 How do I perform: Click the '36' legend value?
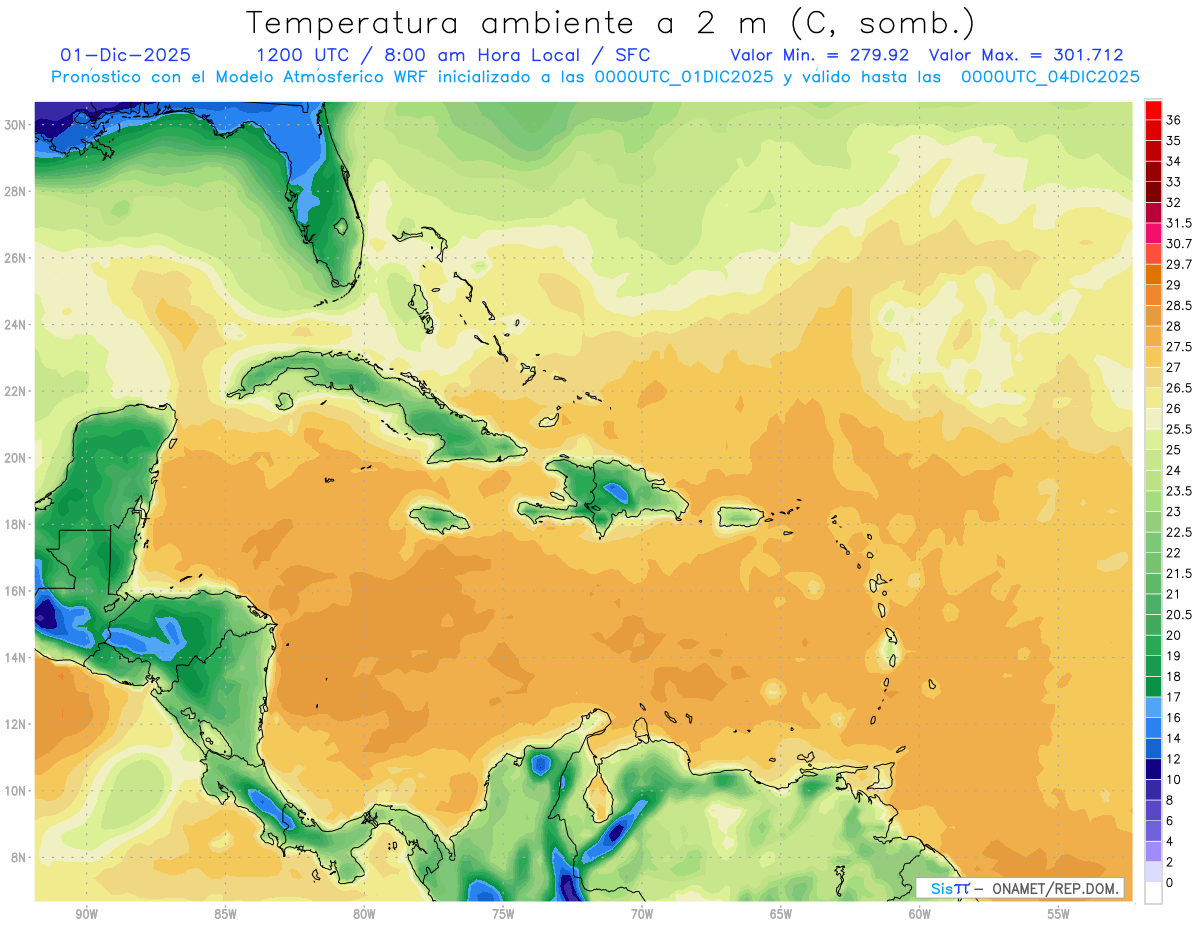[x=1174, y=120]
